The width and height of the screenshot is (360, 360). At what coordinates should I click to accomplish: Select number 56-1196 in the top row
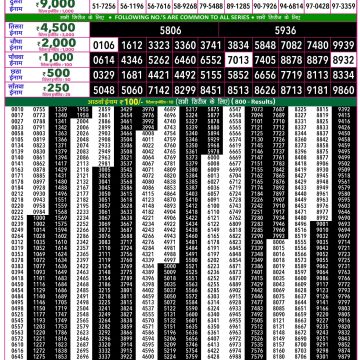tap(132, 6)
